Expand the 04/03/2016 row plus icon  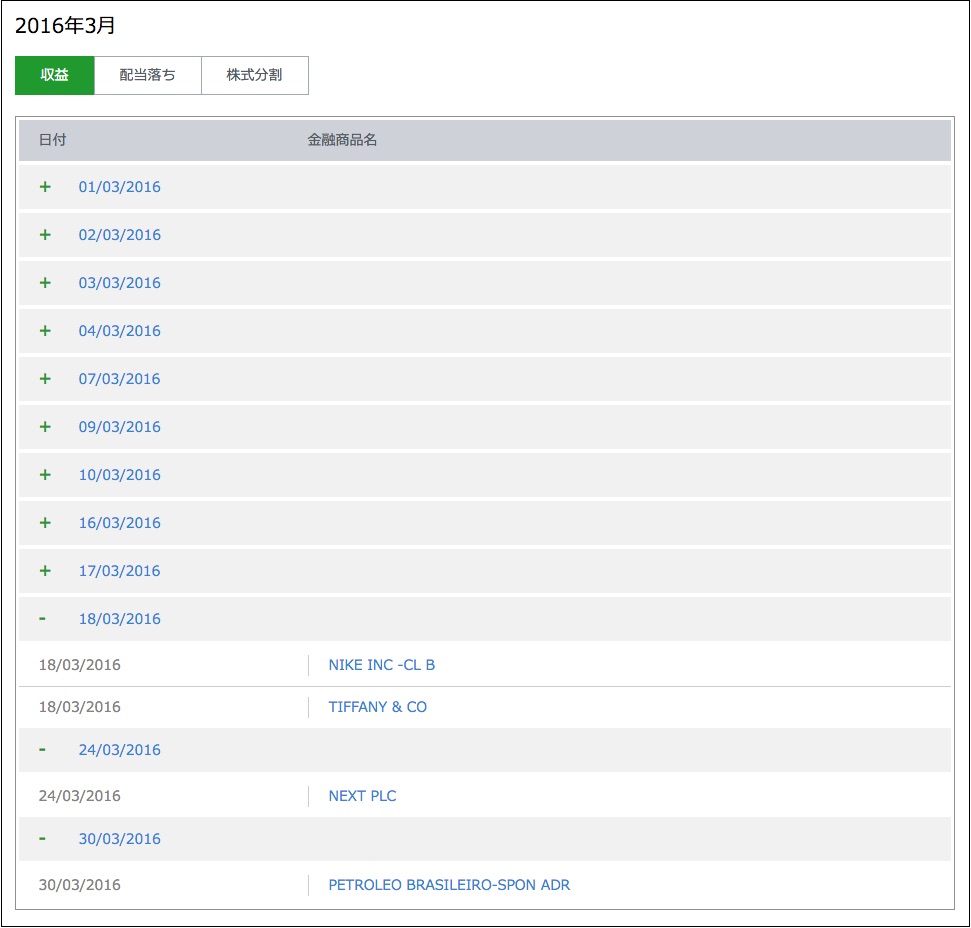coord(45,331)
